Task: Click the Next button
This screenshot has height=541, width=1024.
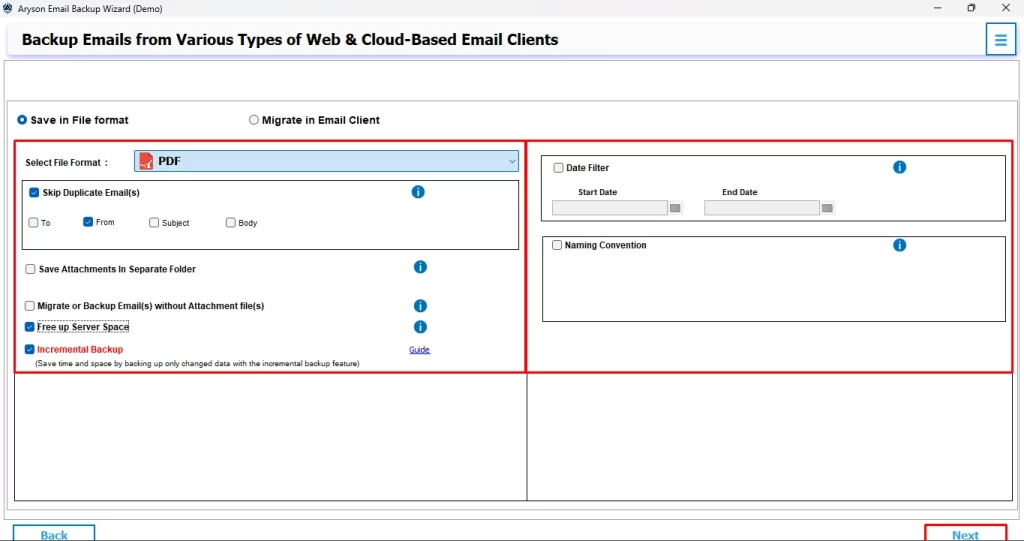Action: tap(965, 533)
